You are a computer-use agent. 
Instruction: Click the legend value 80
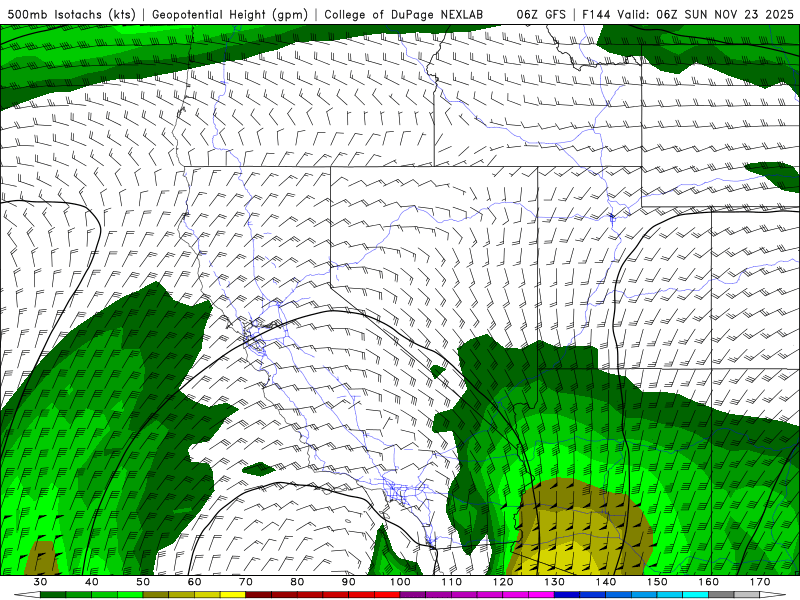coord(297,582)
